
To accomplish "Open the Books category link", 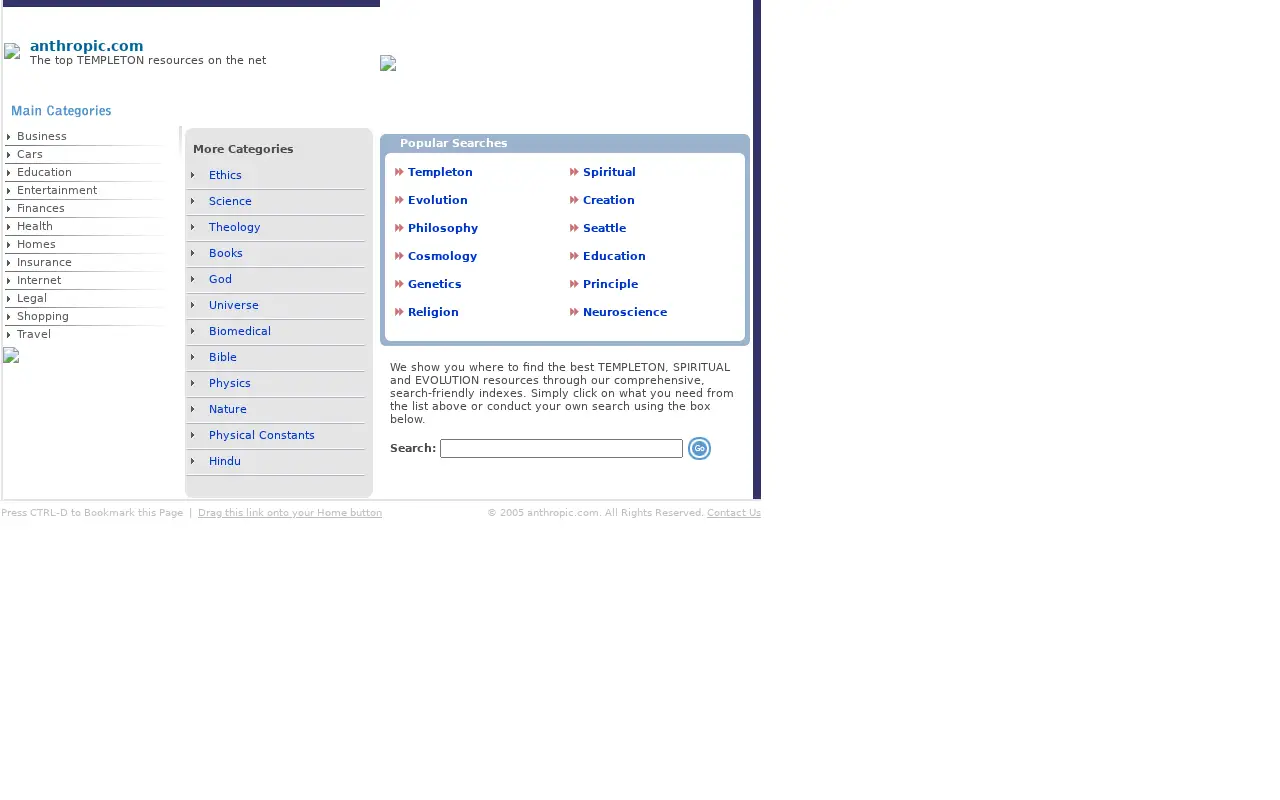I will pyautogui.click(x=226, y=254).
